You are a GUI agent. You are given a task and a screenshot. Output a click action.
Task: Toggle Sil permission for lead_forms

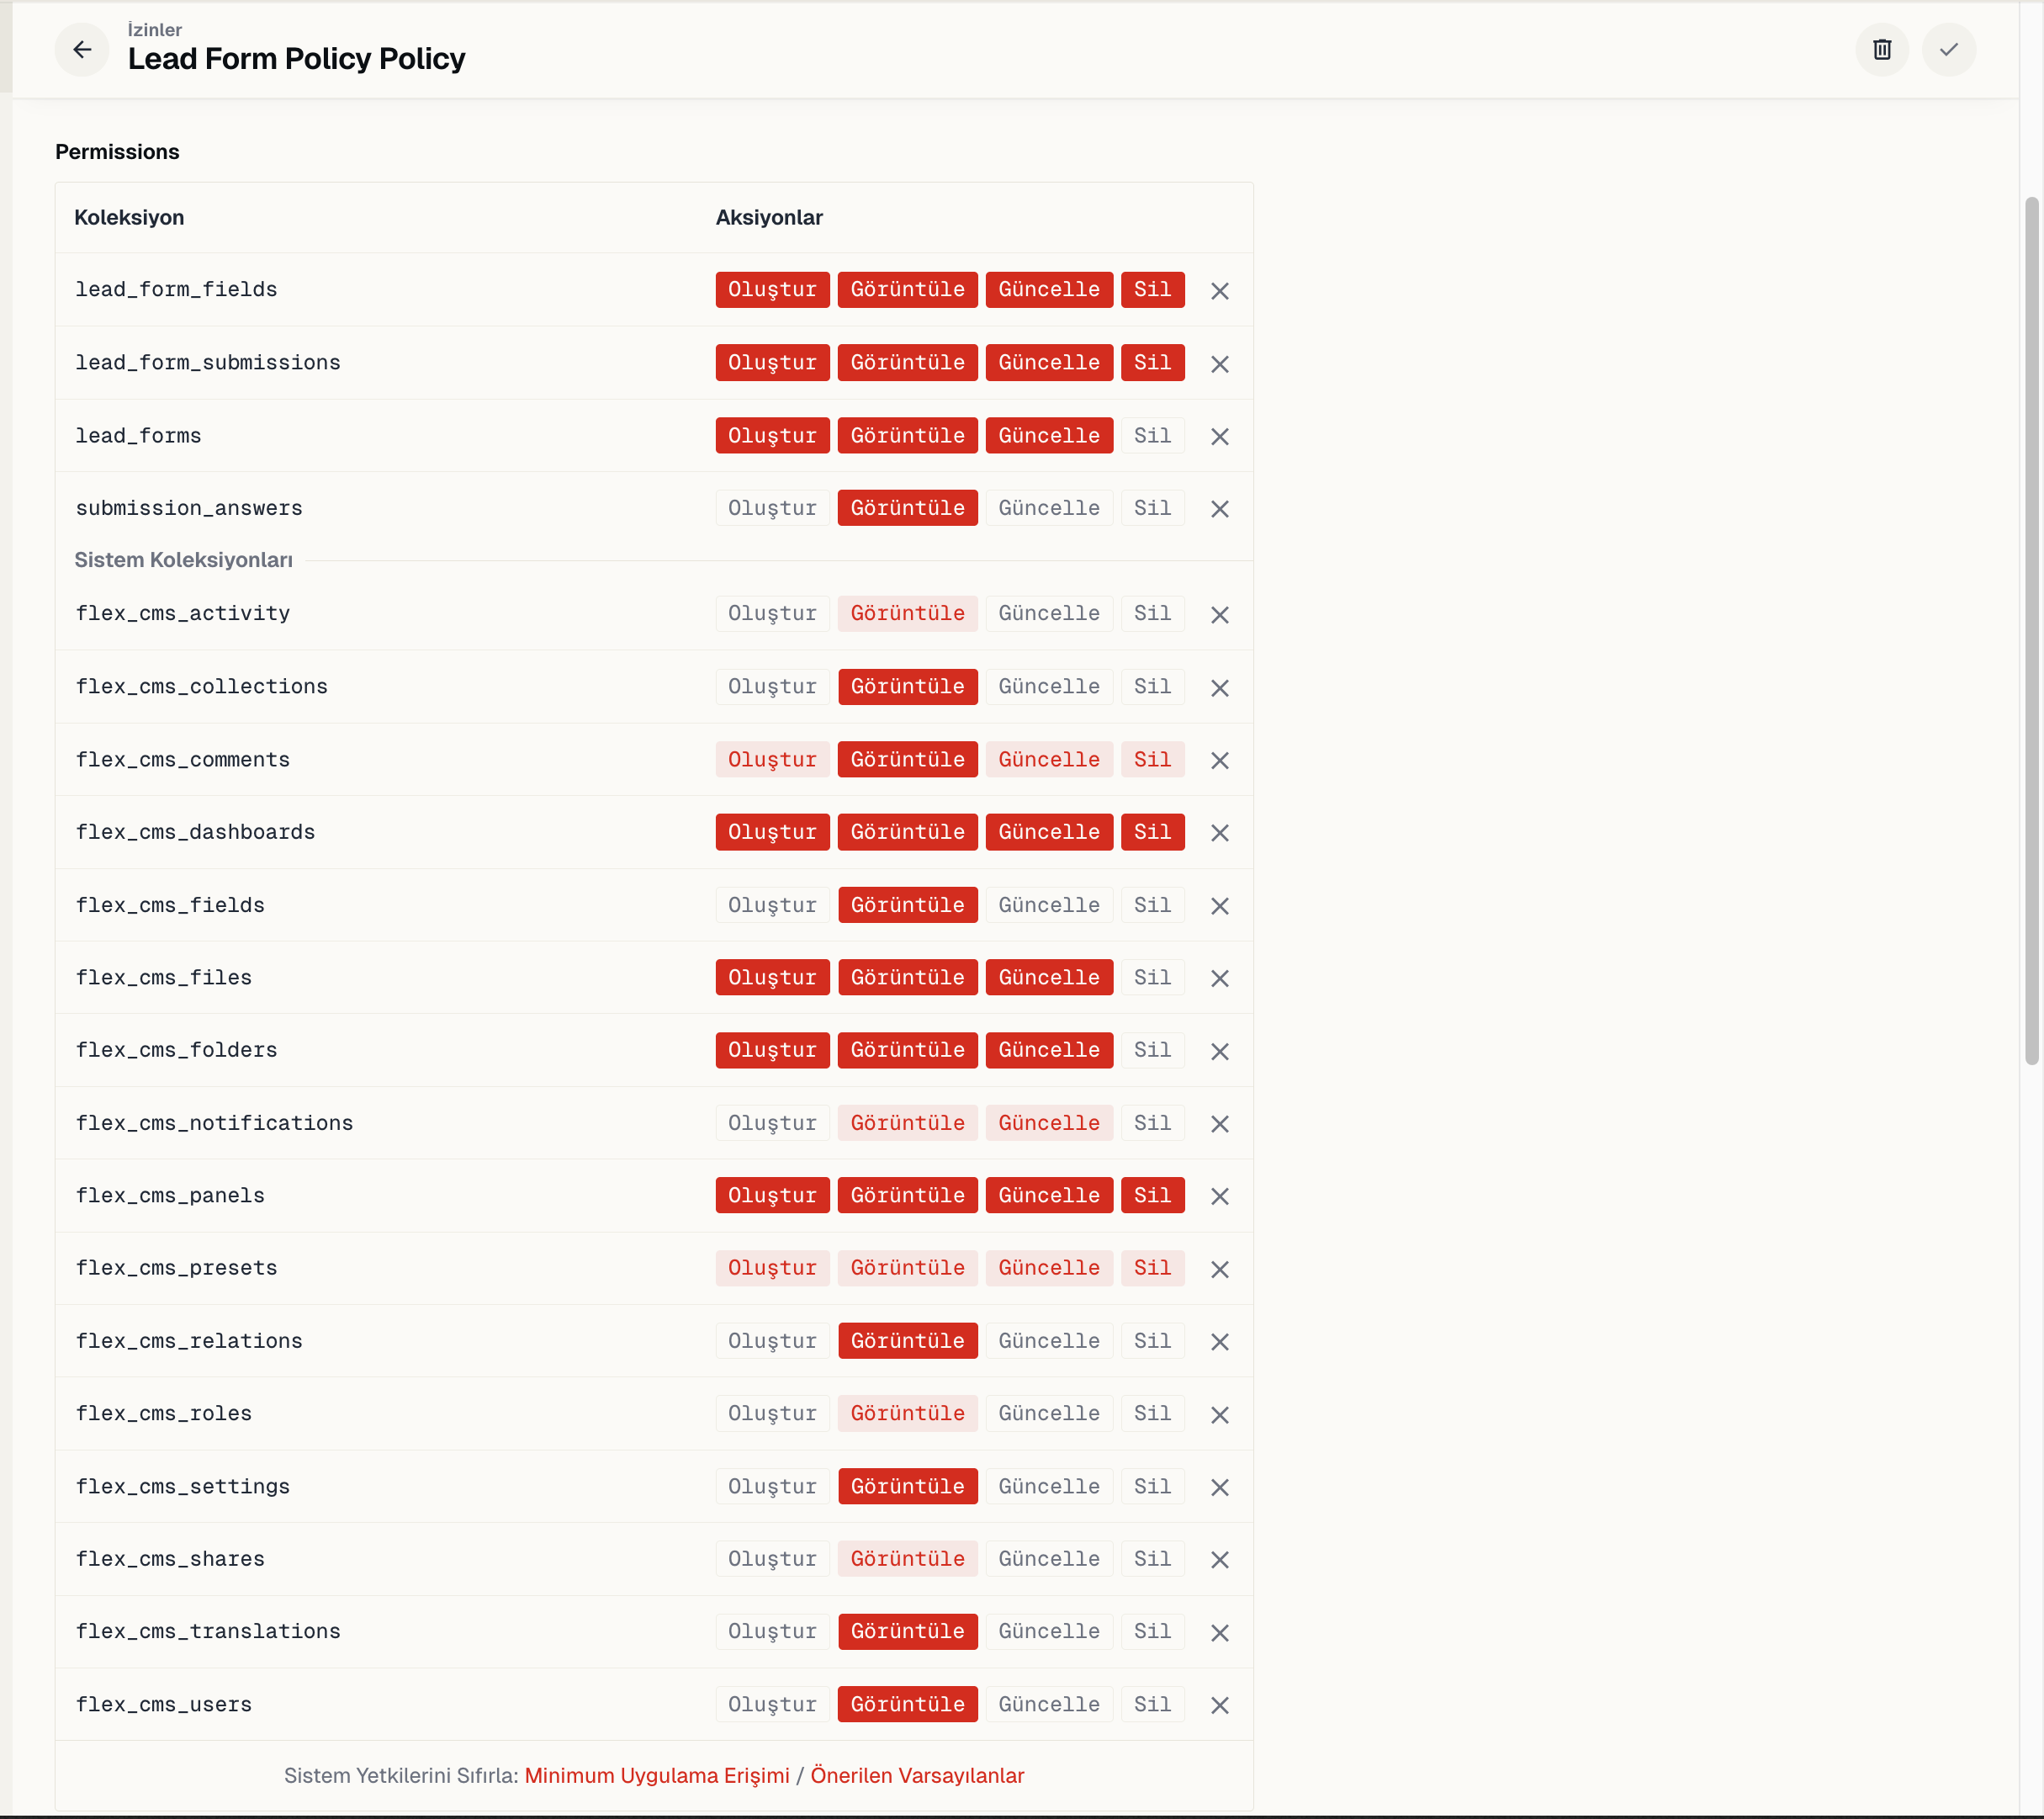1152,436
